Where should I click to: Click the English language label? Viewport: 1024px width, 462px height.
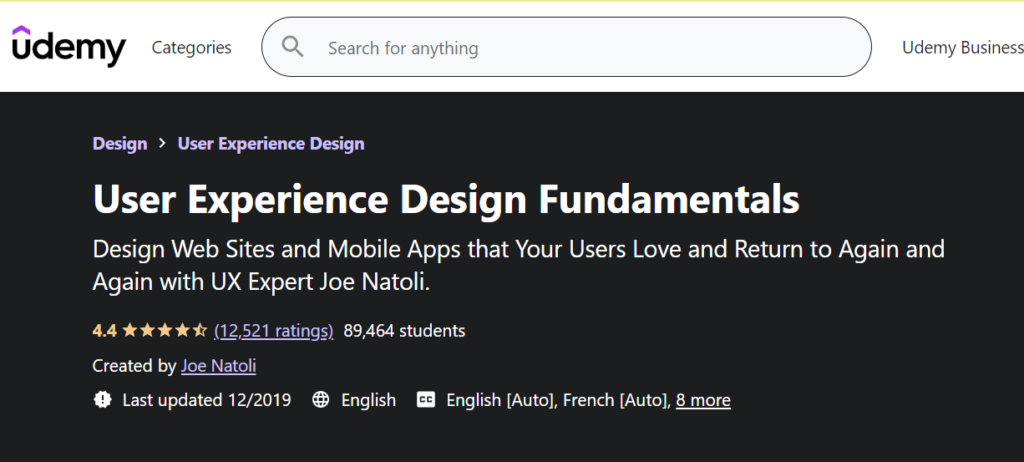click(x=368, y=400)
